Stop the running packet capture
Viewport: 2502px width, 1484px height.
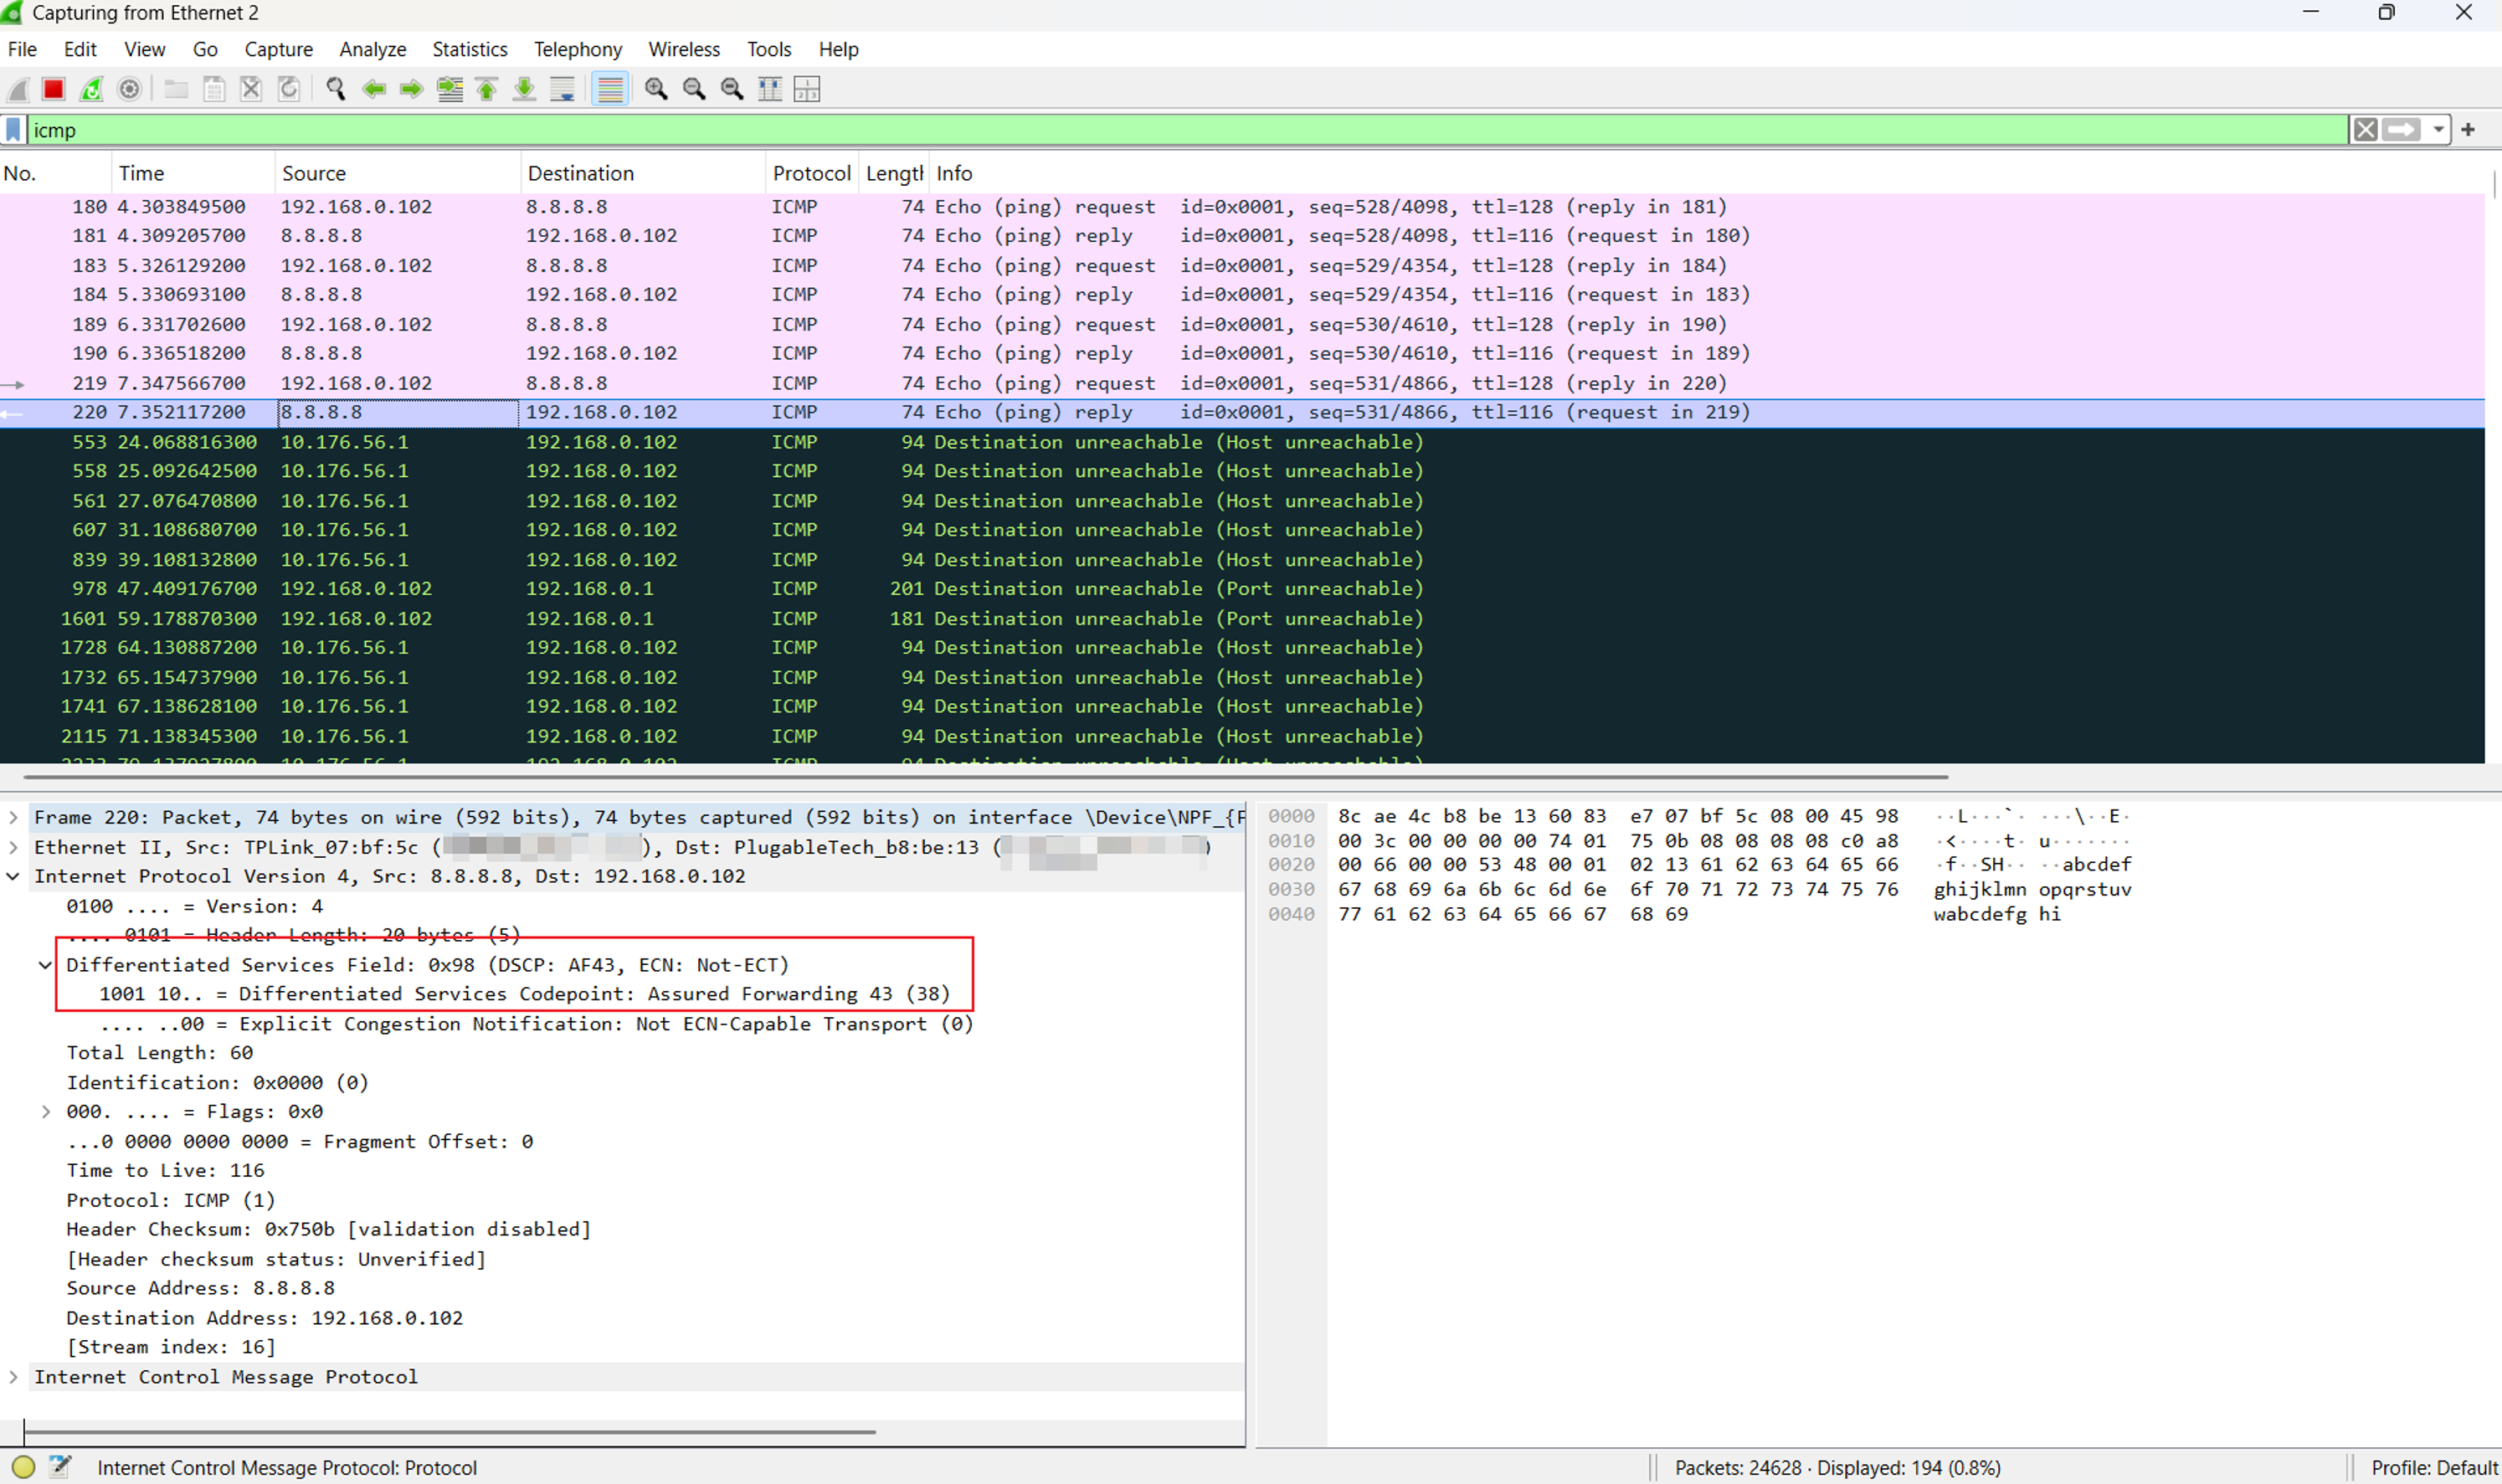54,89
